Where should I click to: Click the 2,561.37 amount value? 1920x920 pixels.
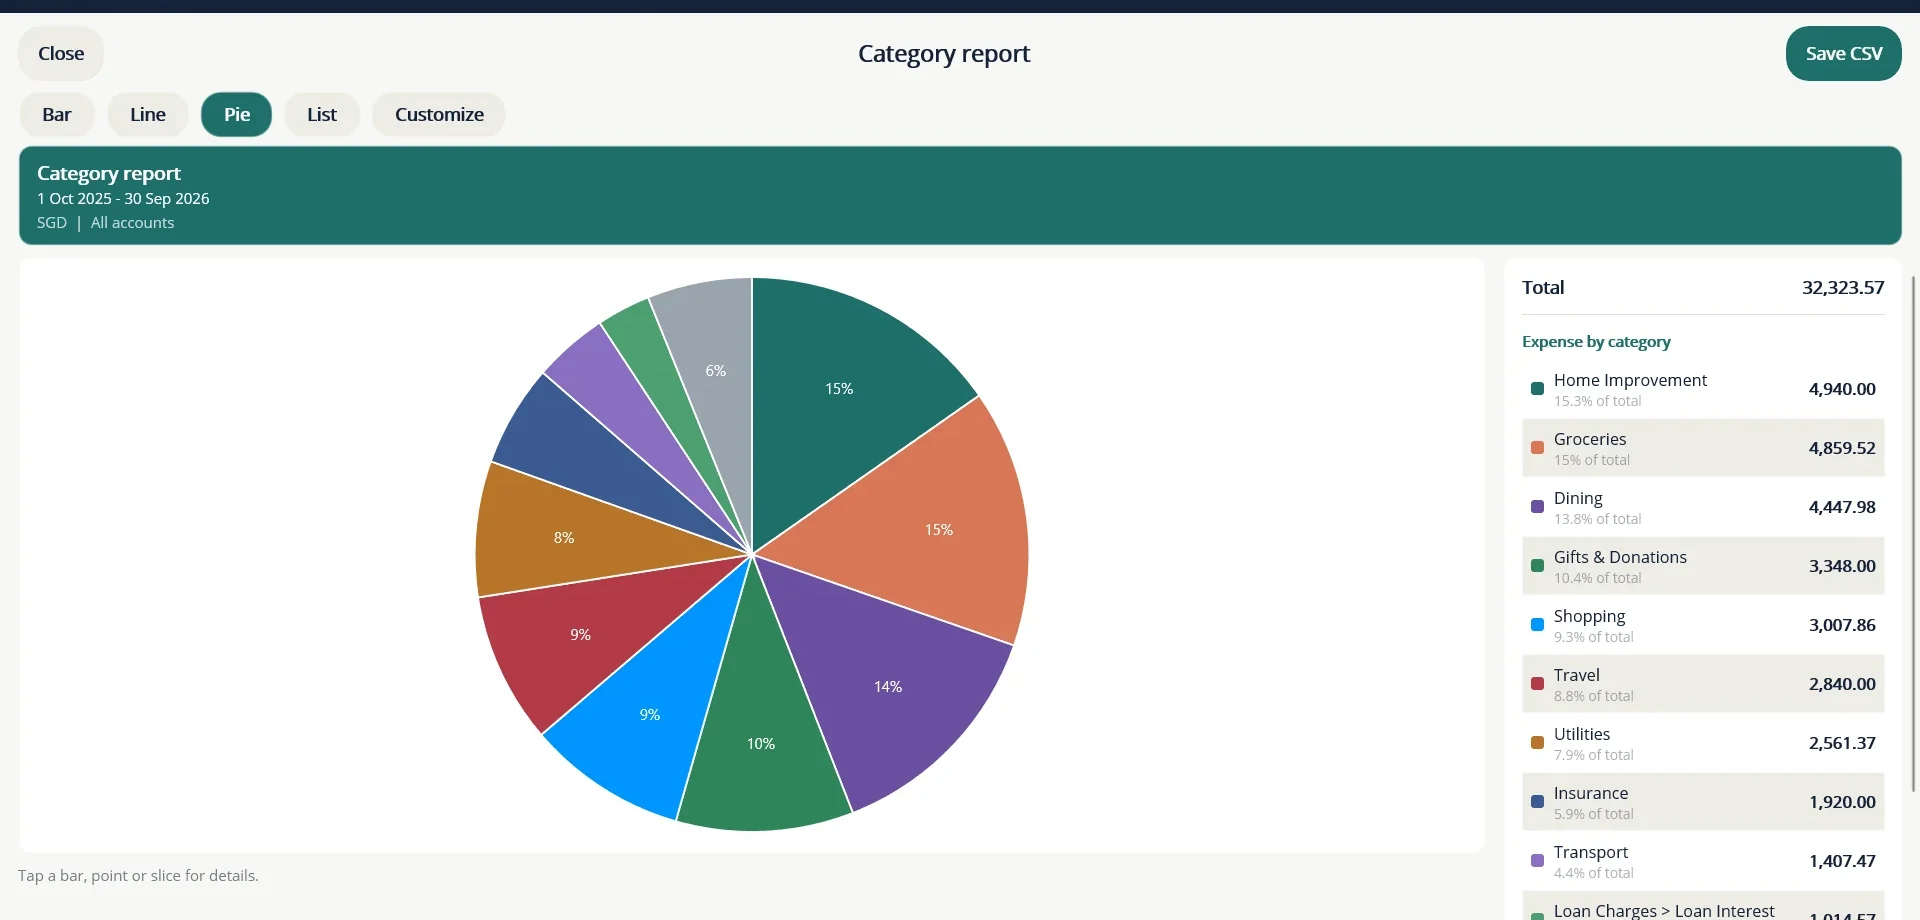tap(1842, 743)
